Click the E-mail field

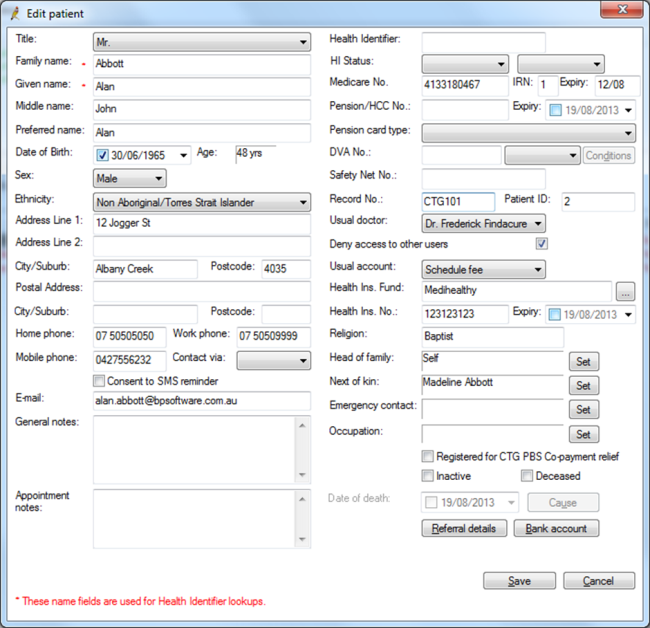(x=202, y=401)
